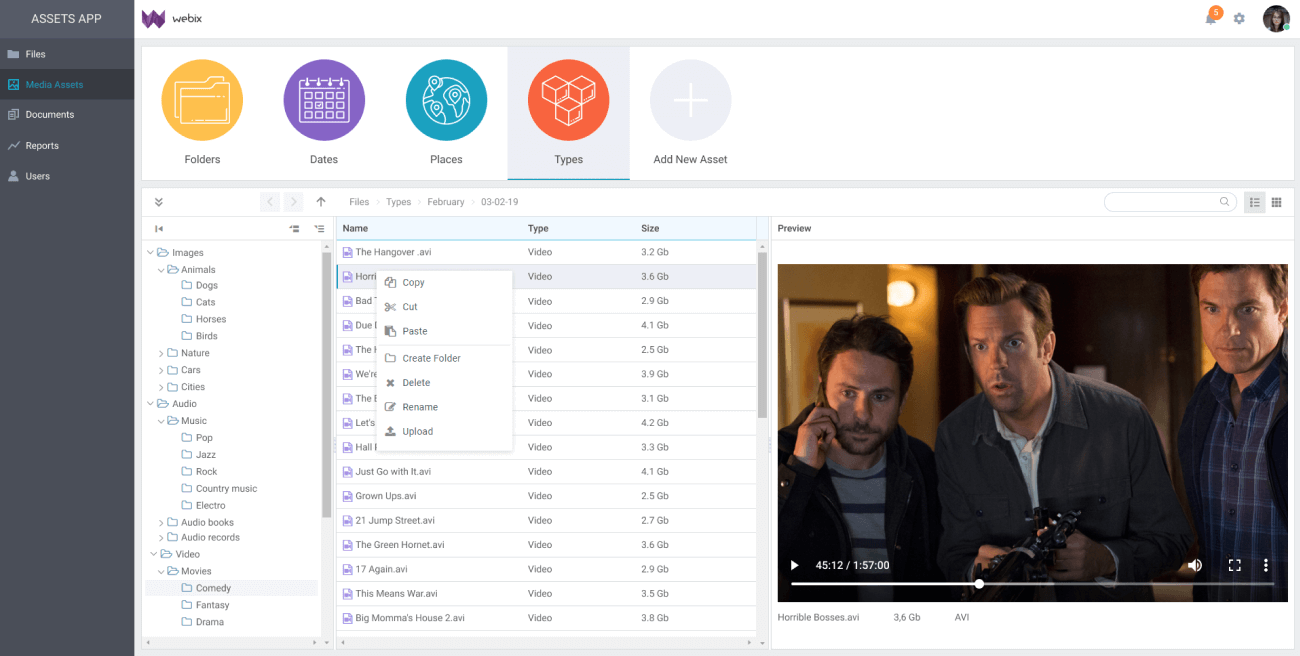Select Rename in the context menu

(444, 407)
